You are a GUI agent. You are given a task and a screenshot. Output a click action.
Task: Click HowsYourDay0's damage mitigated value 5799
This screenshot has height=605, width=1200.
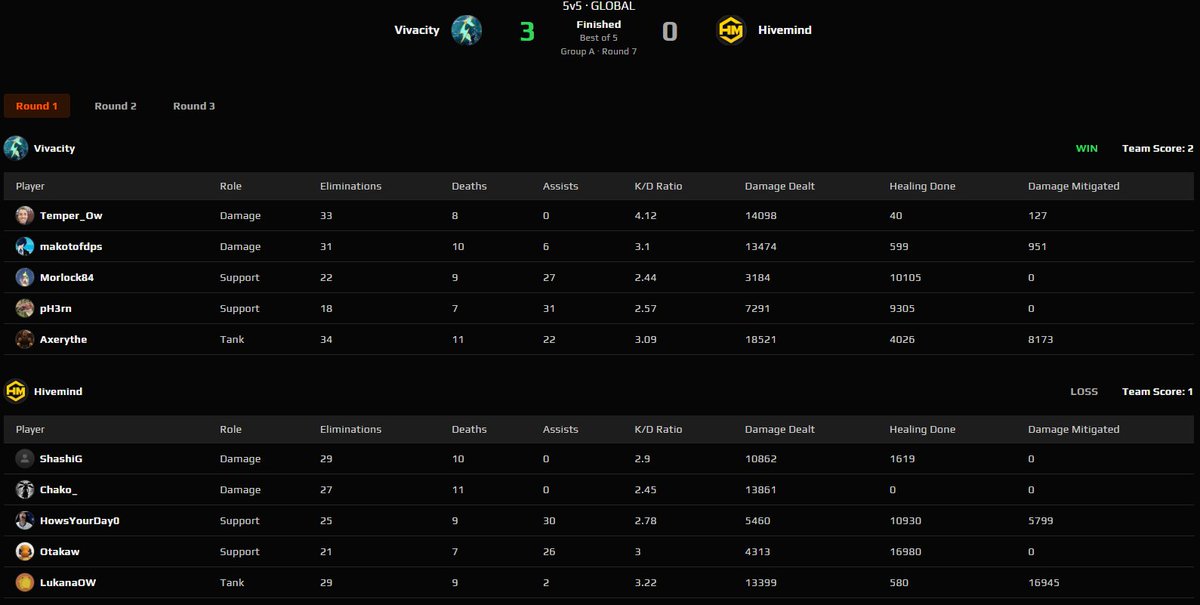(x=1041, y=520)
